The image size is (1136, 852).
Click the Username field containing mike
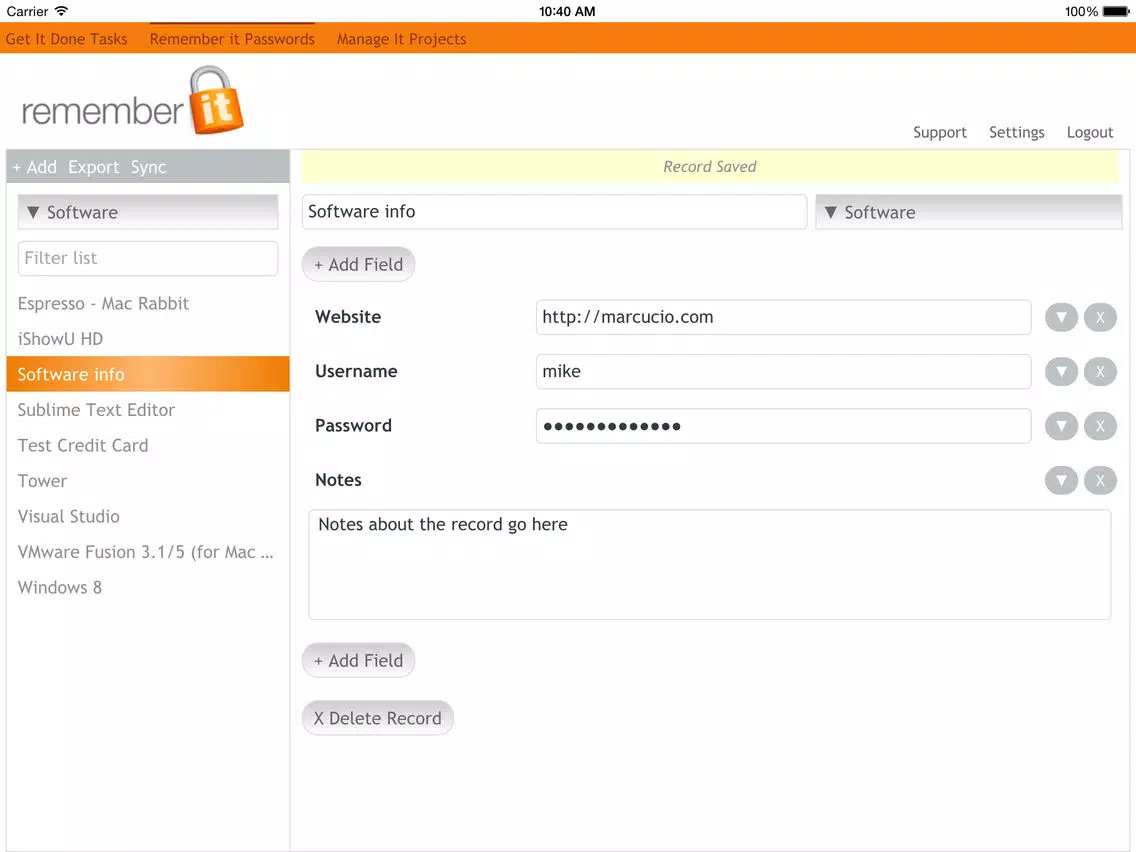[783, 372]
